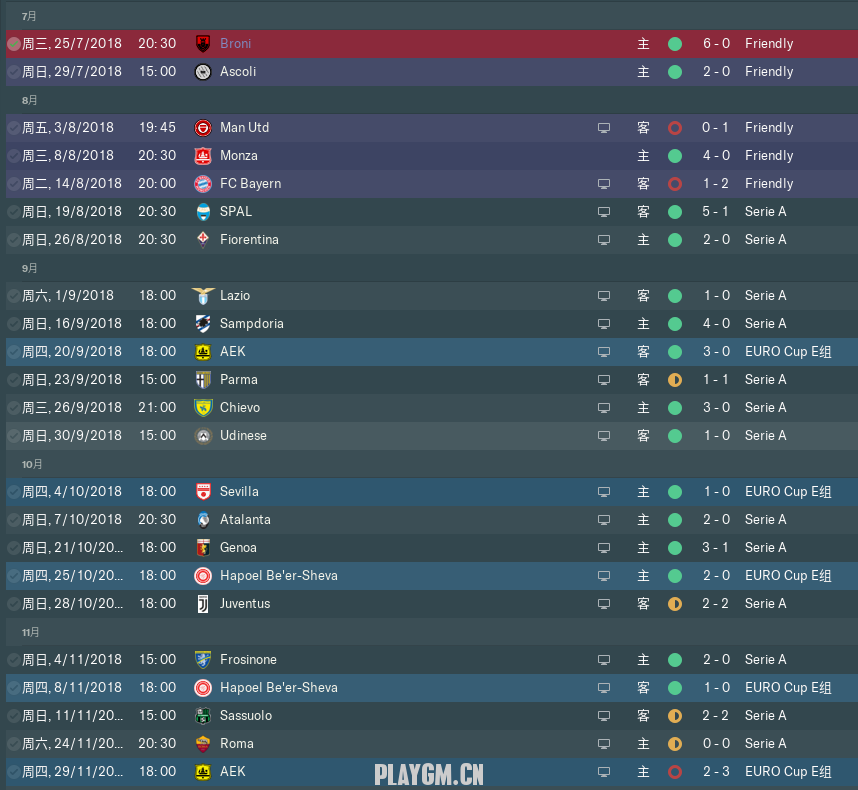Click the Man Utd club badge
This screenshot has height=790, width=858.
tap(203, 127)
